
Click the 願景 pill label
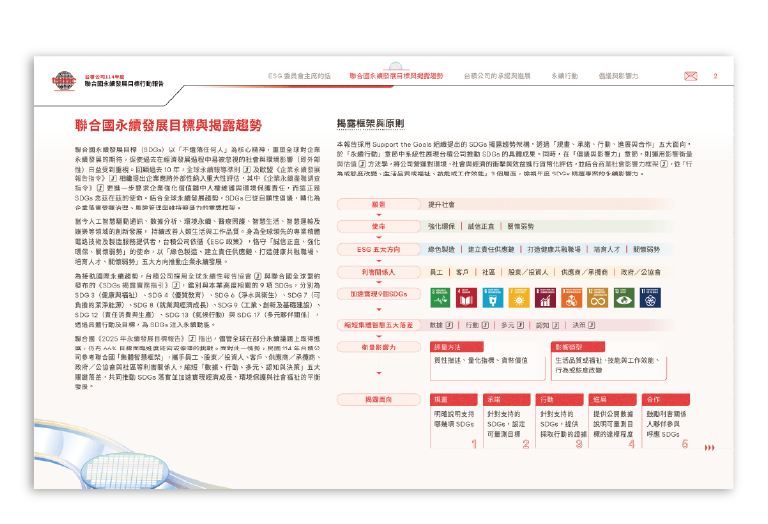point(378,204)
